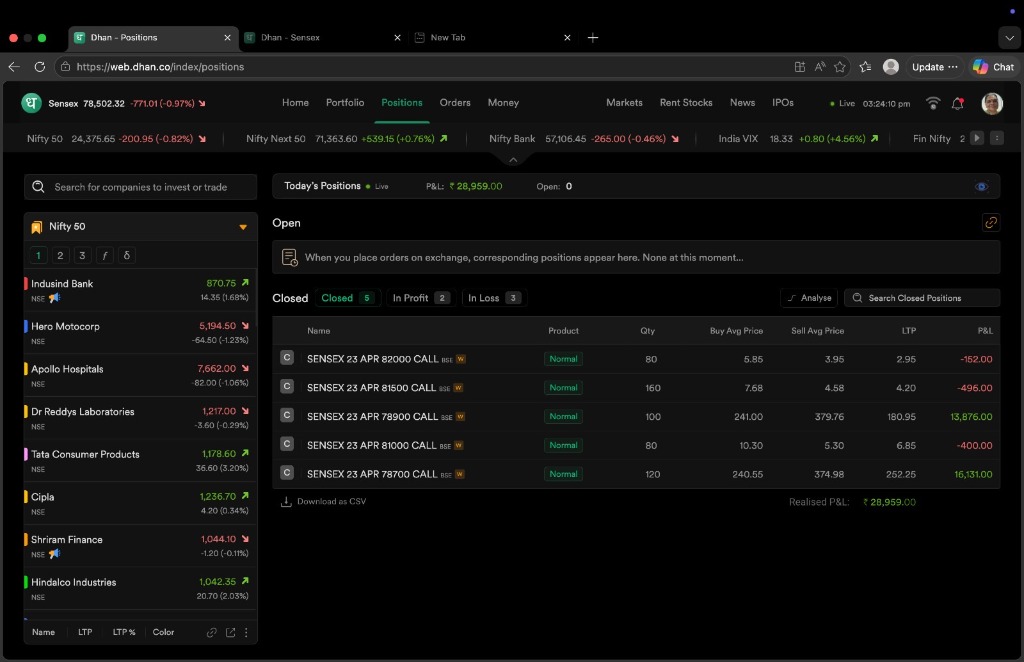Open the delta watchlist tab
This screenshot has width=1024, height=662.
tap(127, 255)
